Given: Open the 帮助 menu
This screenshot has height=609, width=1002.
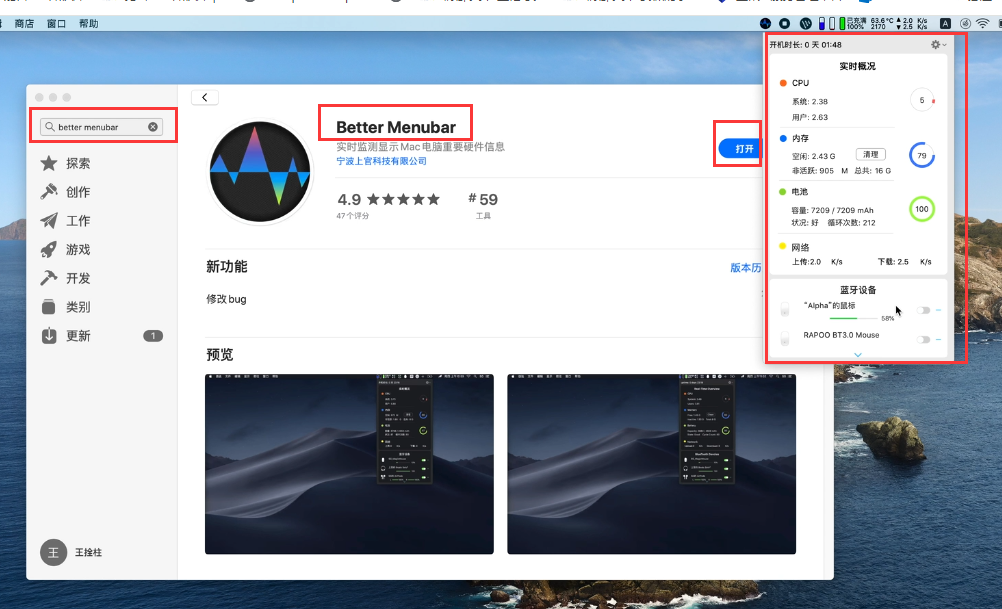Looking at the screenshot, I should (x=88, y=24).
